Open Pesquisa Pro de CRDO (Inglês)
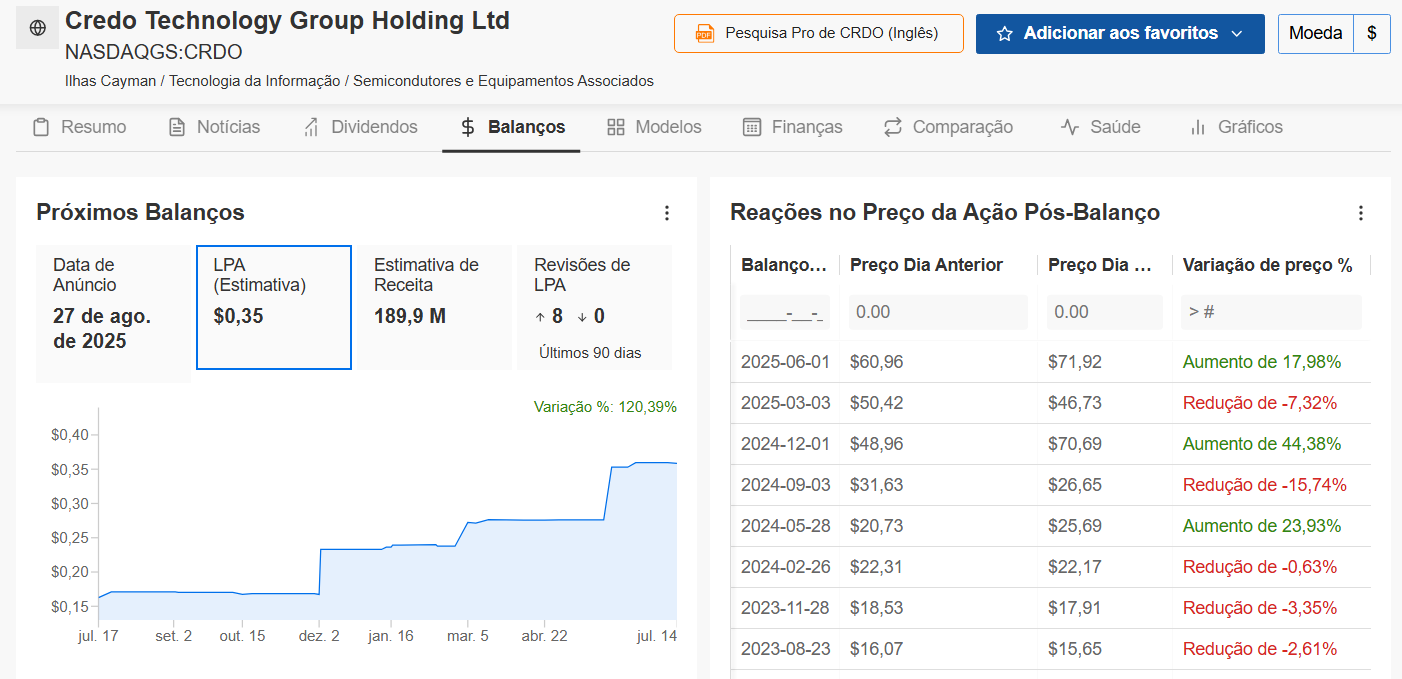The image size is (1402, 679). [x=818, y=33]
